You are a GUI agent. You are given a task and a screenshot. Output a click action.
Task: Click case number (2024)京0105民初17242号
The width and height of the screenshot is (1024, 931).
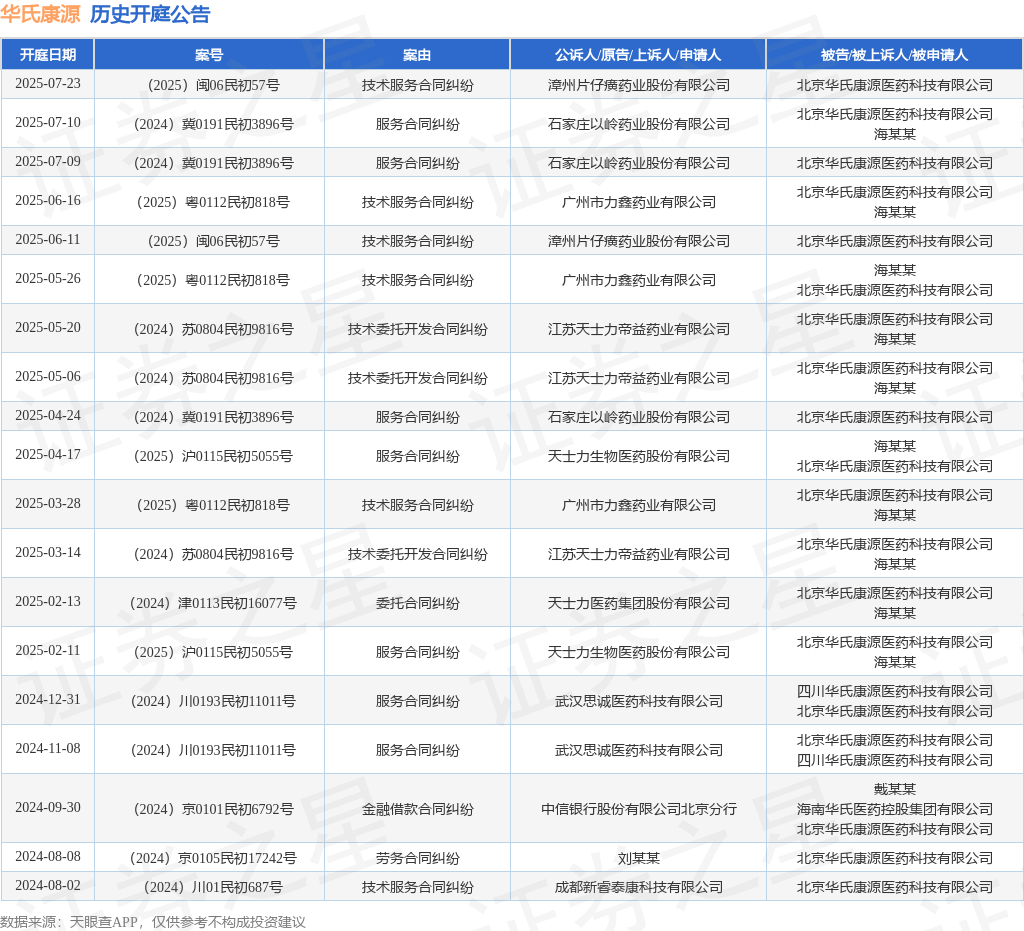[213, 859]
